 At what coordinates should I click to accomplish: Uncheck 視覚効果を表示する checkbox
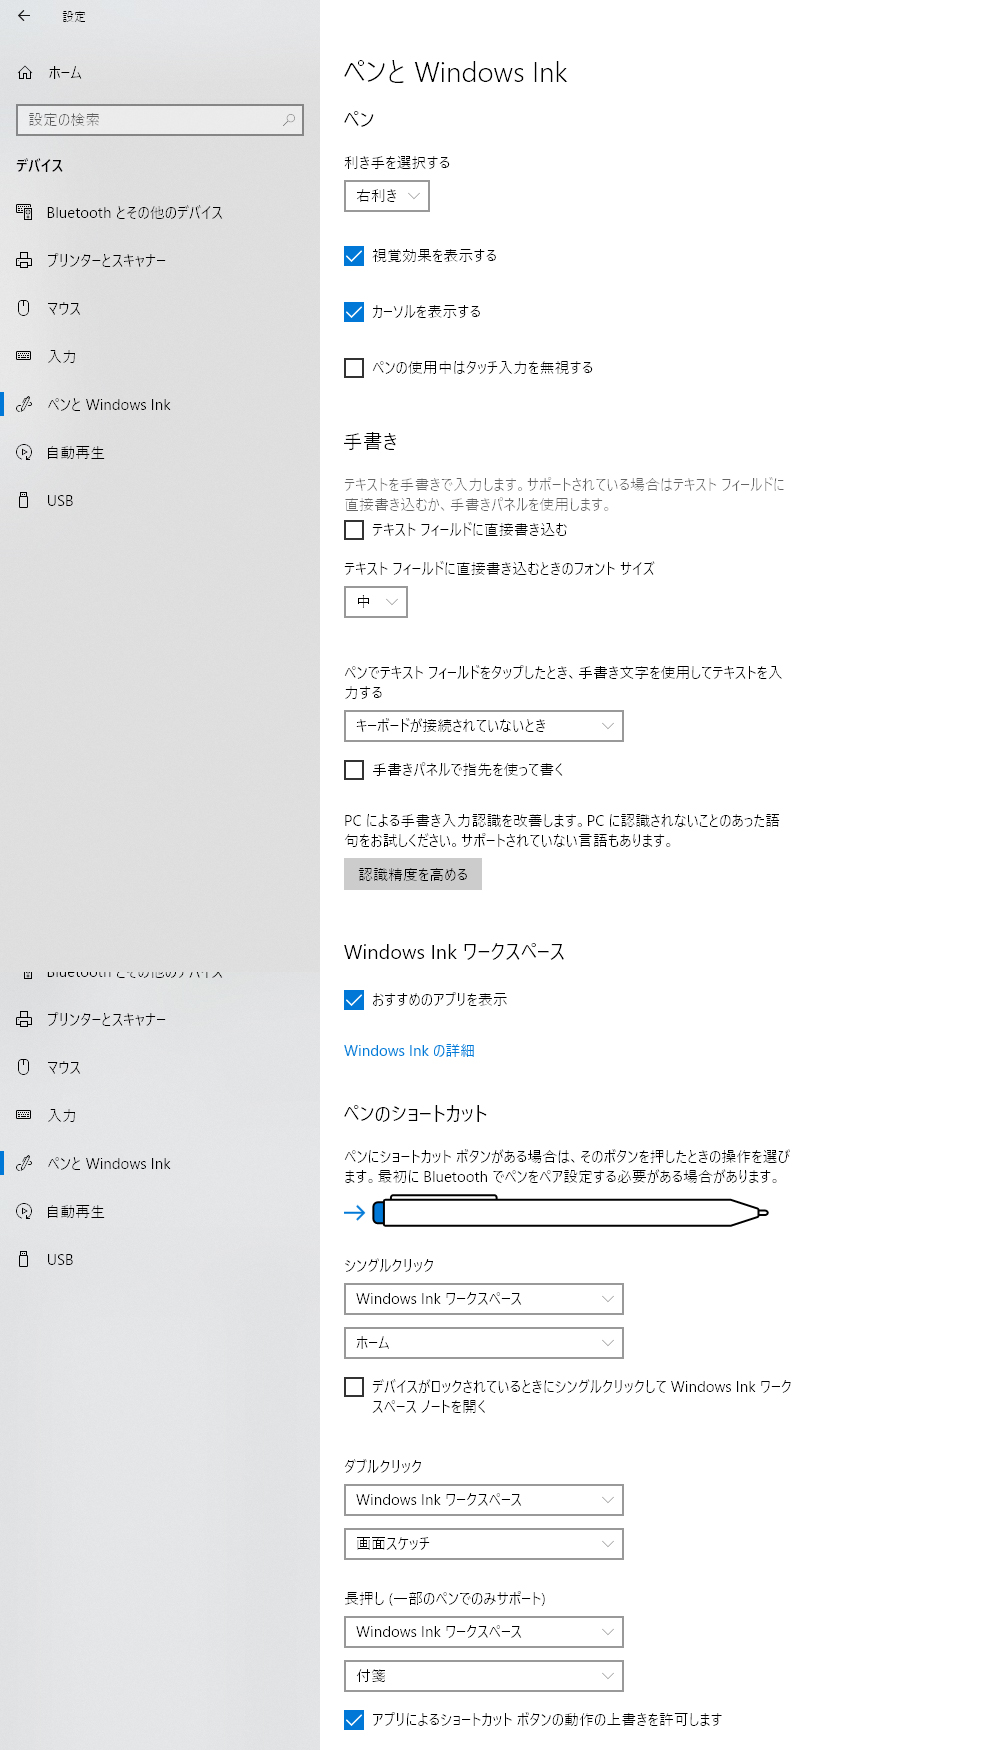354,256
